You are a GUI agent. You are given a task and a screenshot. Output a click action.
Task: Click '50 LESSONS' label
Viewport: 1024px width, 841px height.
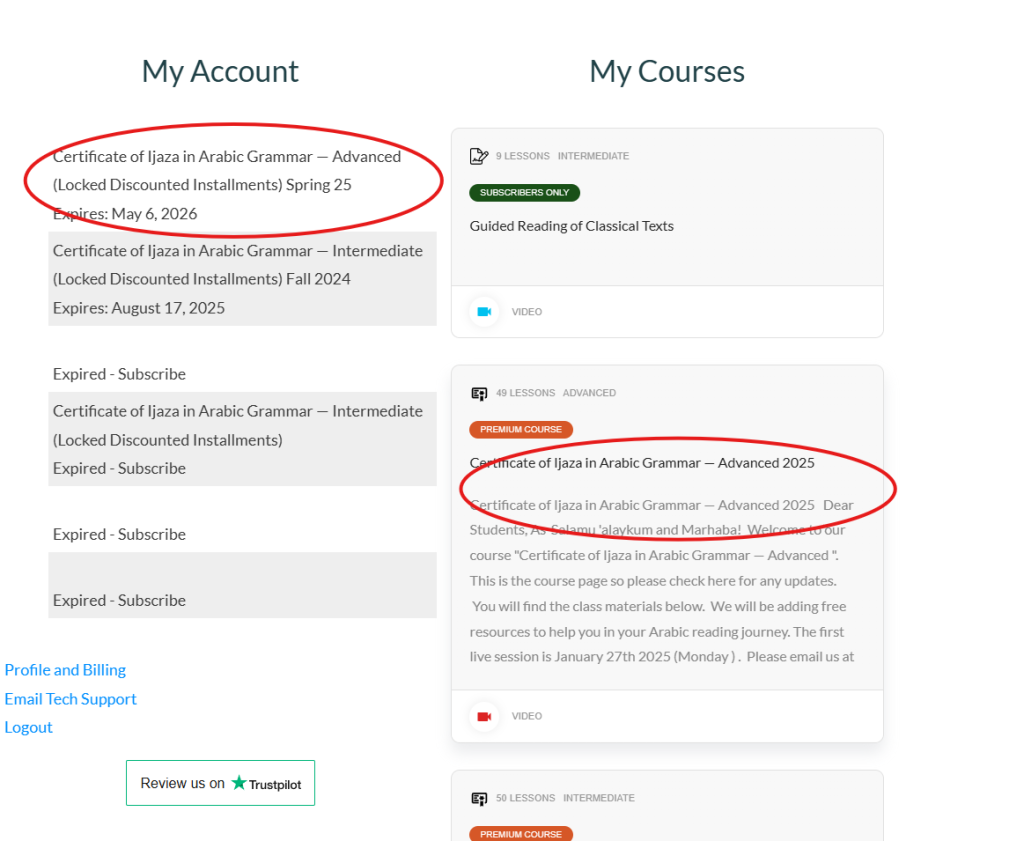click(525, 799)
